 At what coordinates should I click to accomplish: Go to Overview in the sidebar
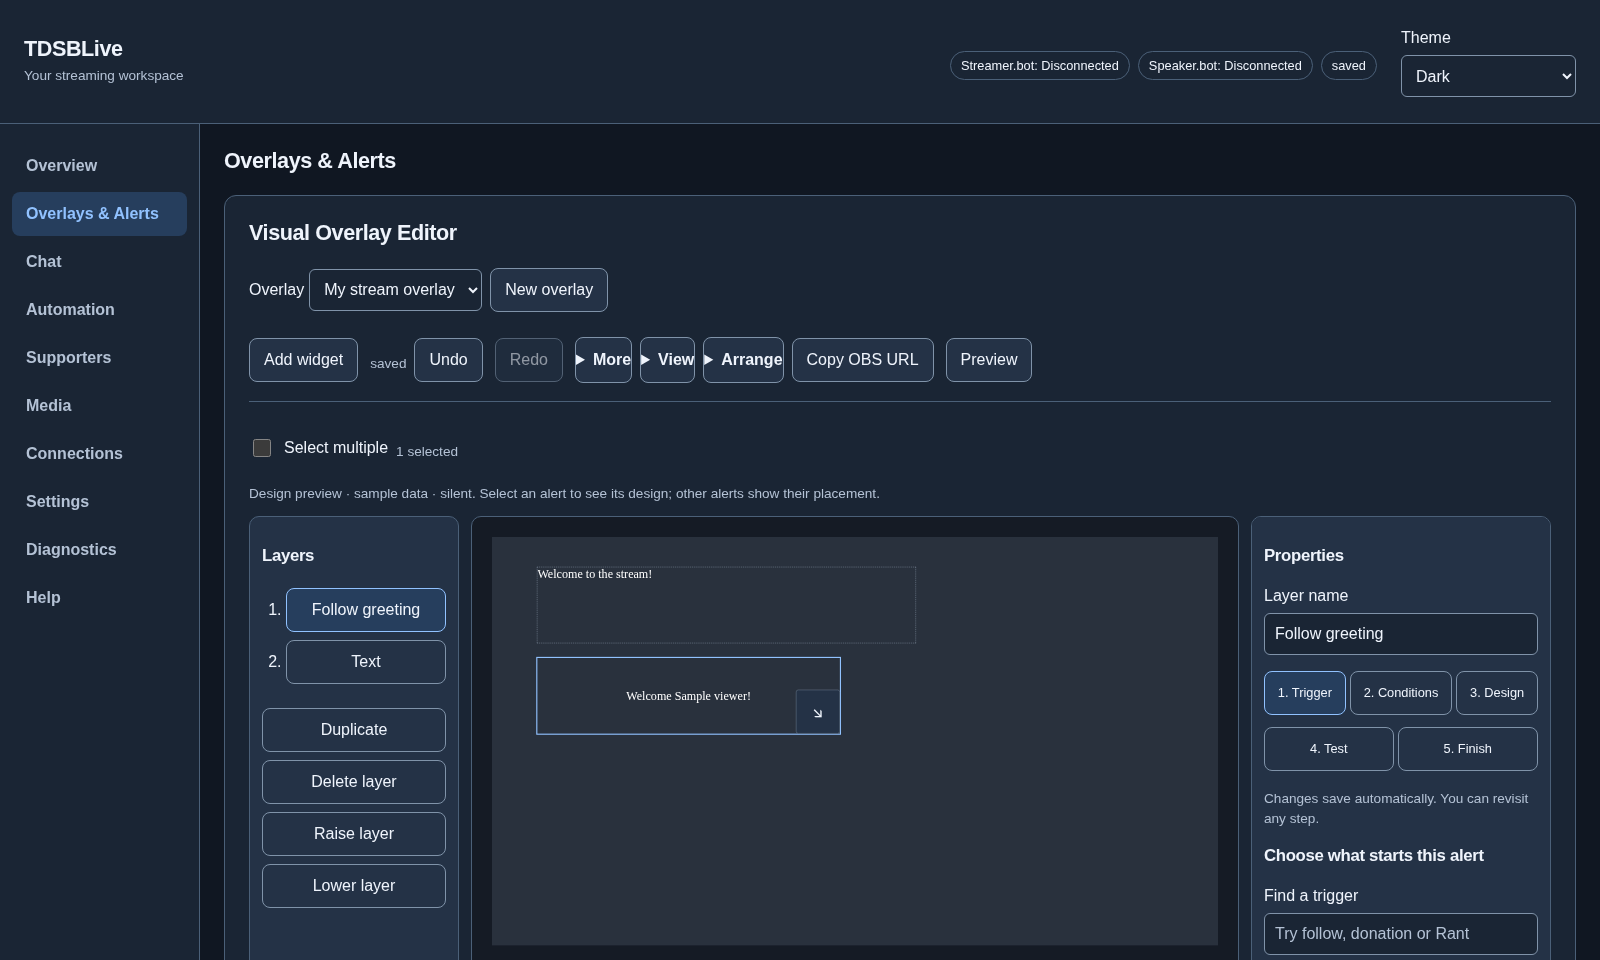(99, 166)
